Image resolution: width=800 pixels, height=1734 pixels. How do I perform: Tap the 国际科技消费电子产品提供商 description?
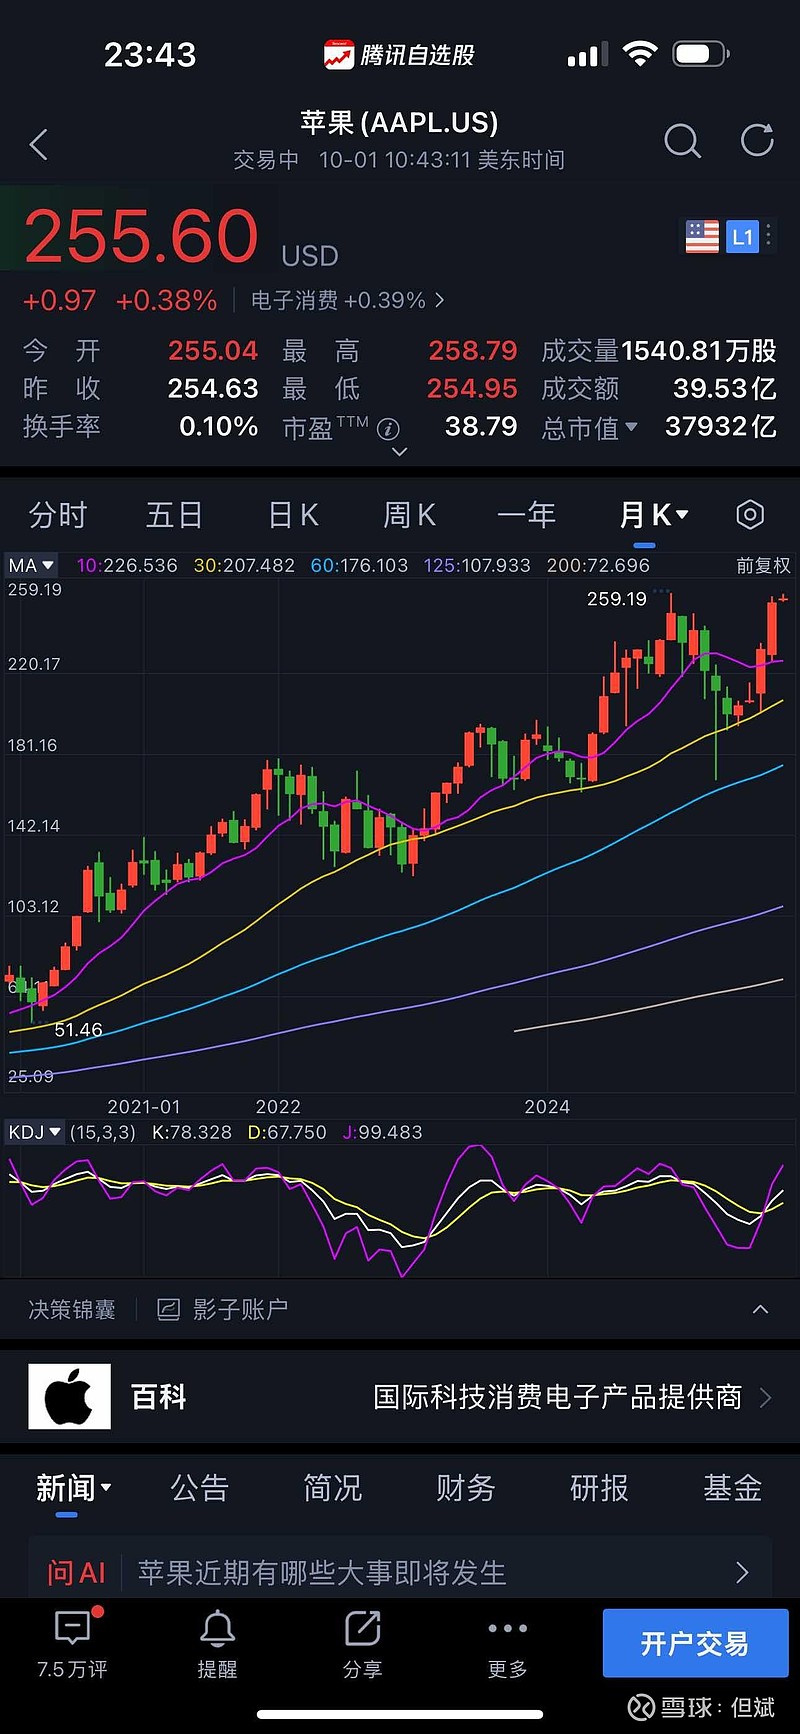click(558, 1397)
